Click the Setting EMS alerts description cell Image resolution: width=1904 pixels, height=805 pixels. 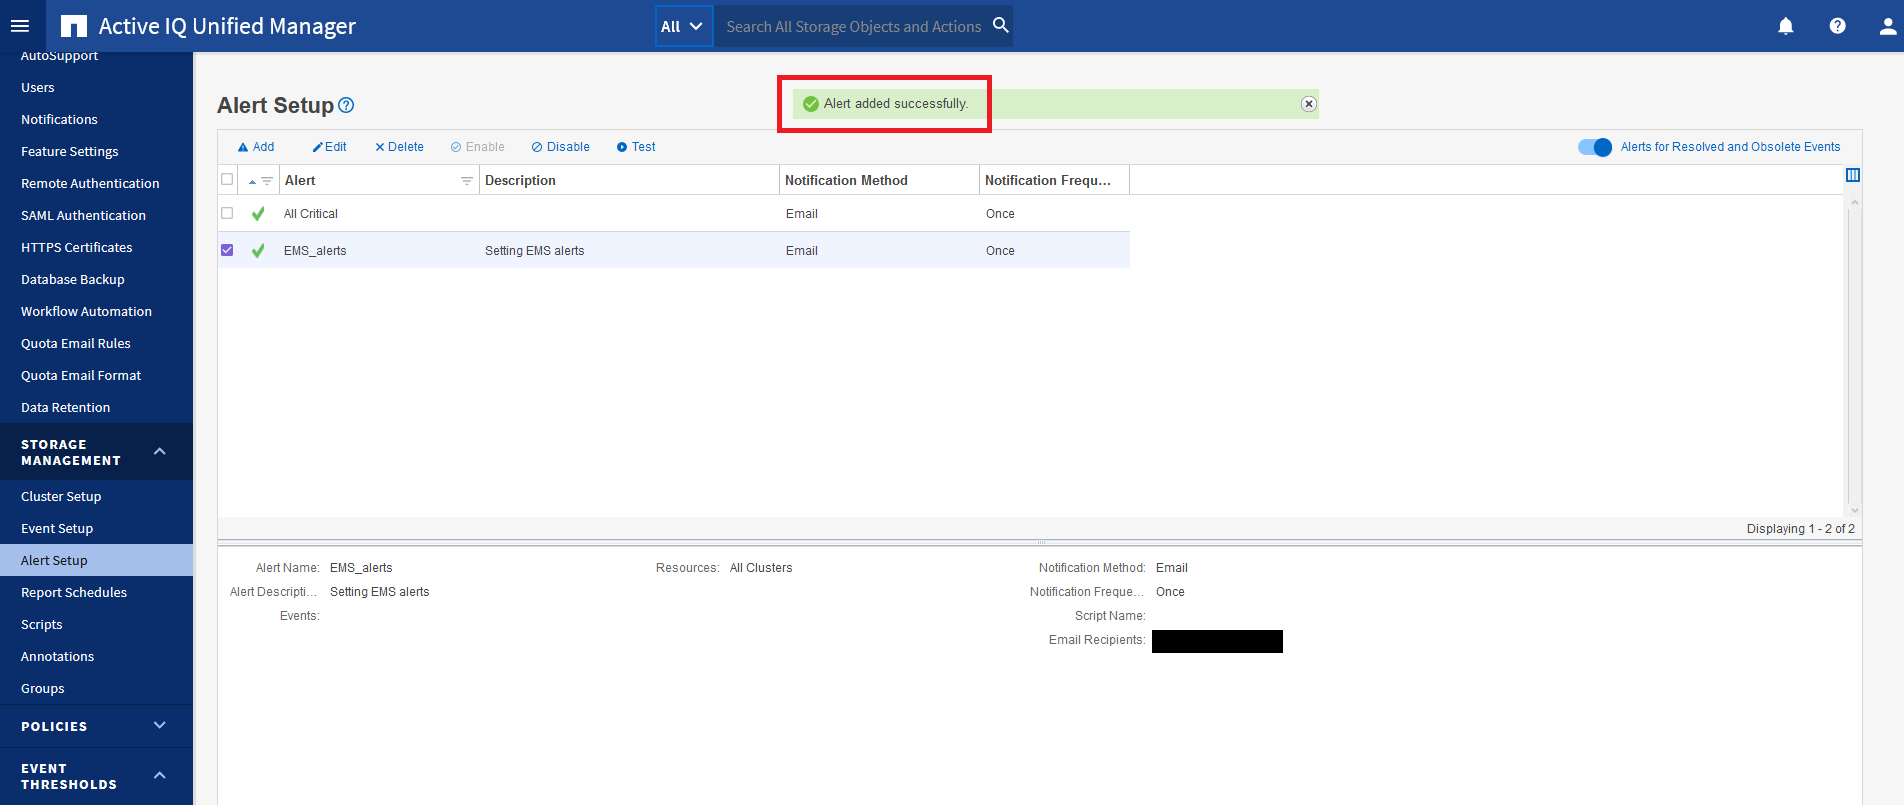(x=535, y=251)
